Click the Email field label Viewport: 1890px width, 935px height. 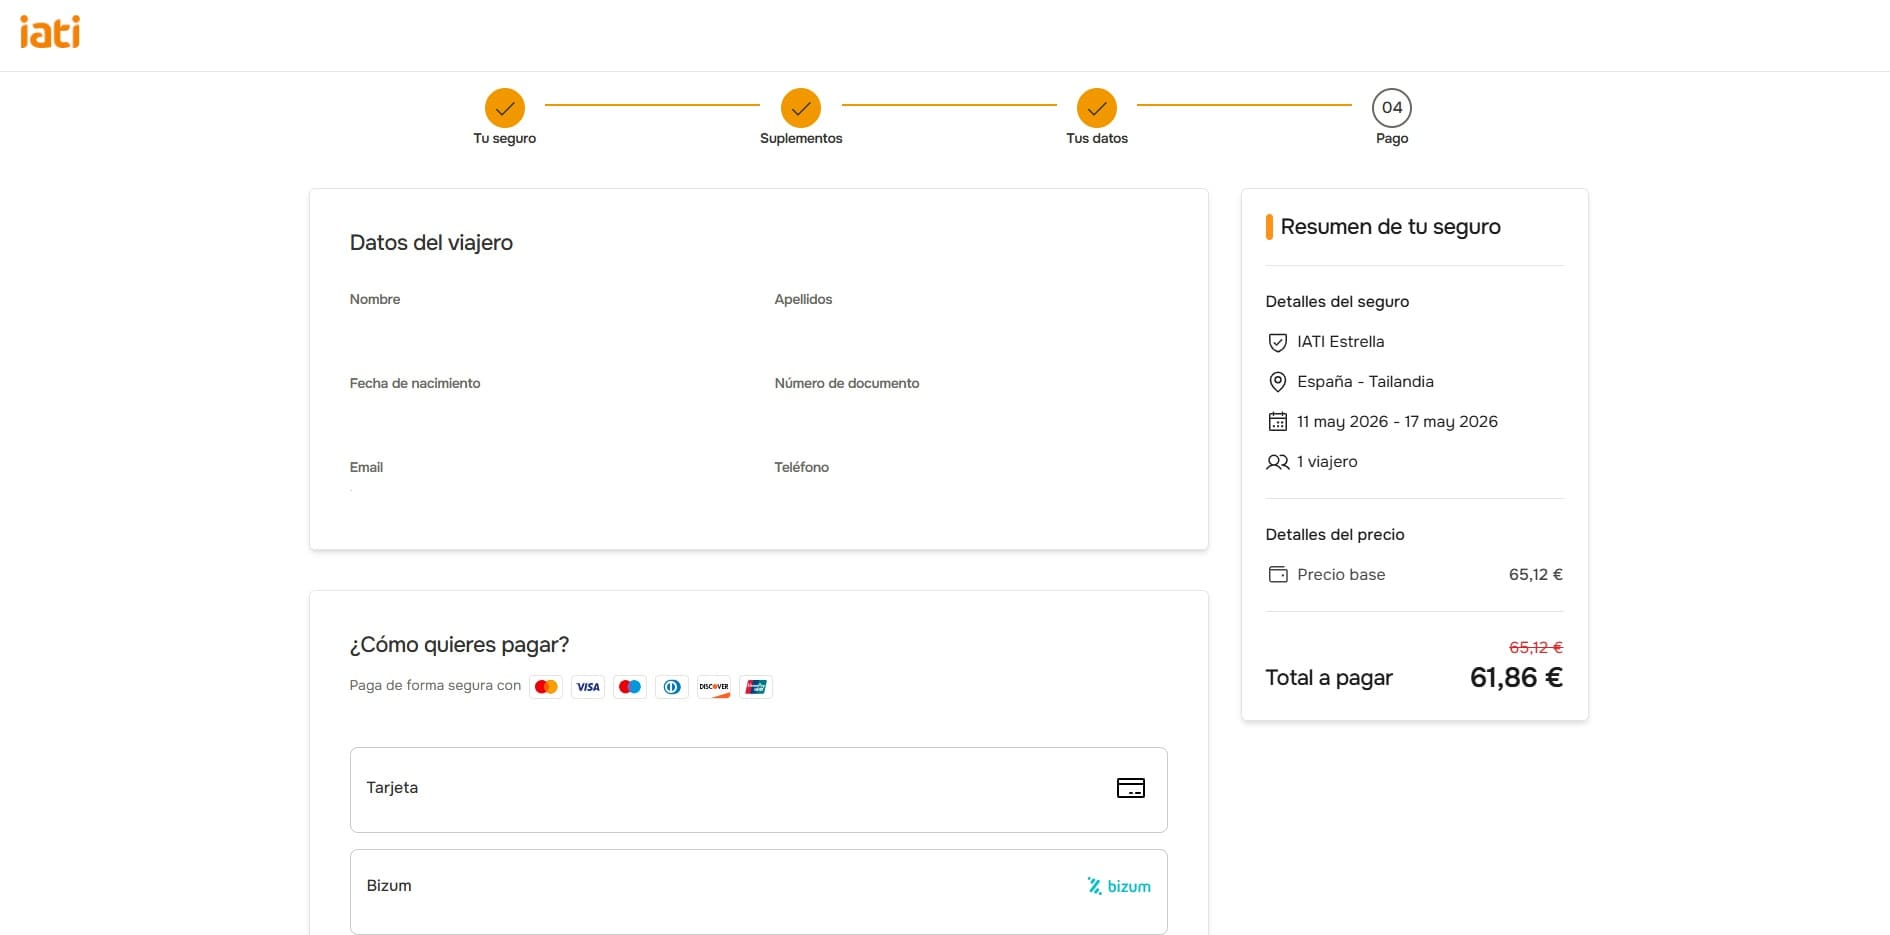[x=366, y=467]
